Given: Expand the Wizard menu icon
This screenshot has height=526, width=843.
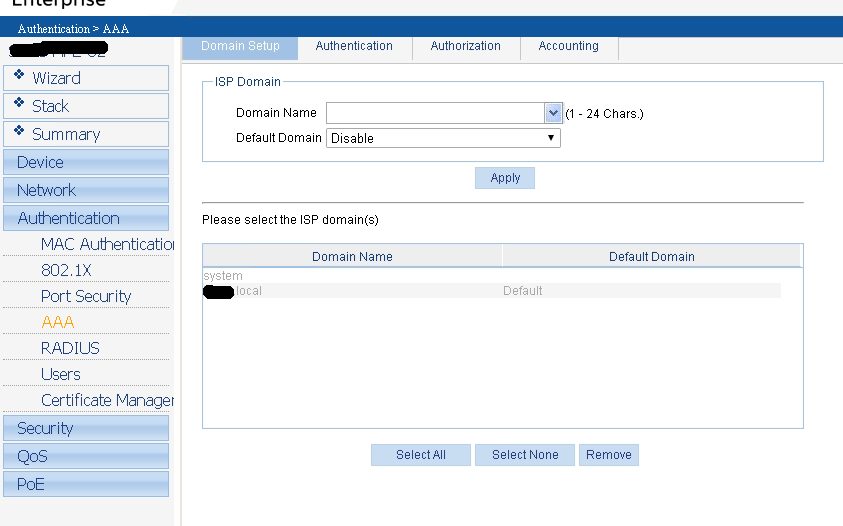Looking at the screenshot, I should [x=19, y=76].
